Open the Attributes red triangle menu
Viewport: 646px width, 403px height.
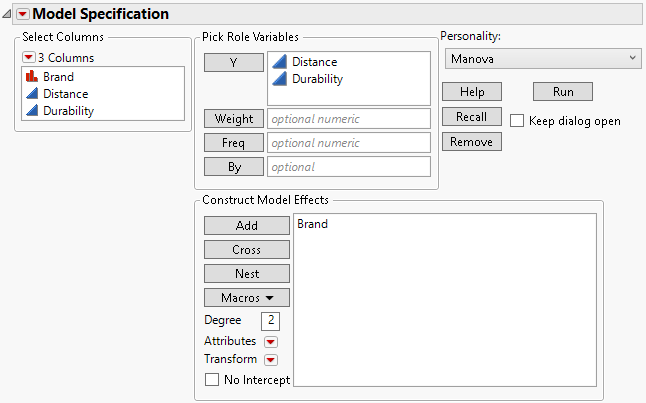(x=270, y=342)
